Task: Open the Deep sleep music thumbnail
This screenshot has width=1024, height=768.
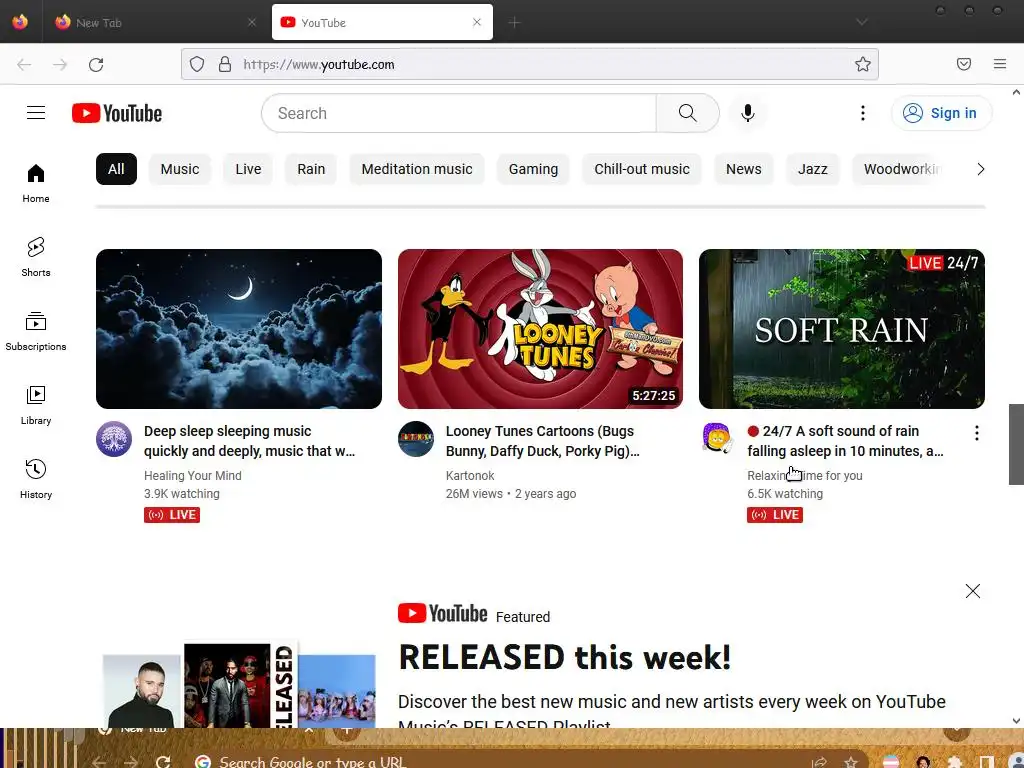Action: click(239, 328)
